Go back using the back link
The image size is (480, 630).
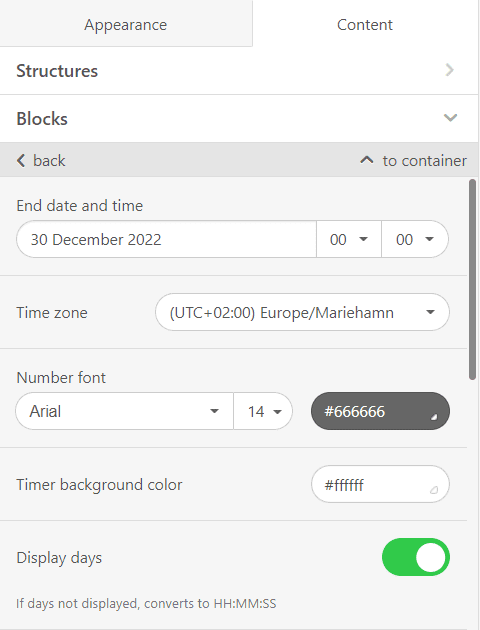pos(41,161)
